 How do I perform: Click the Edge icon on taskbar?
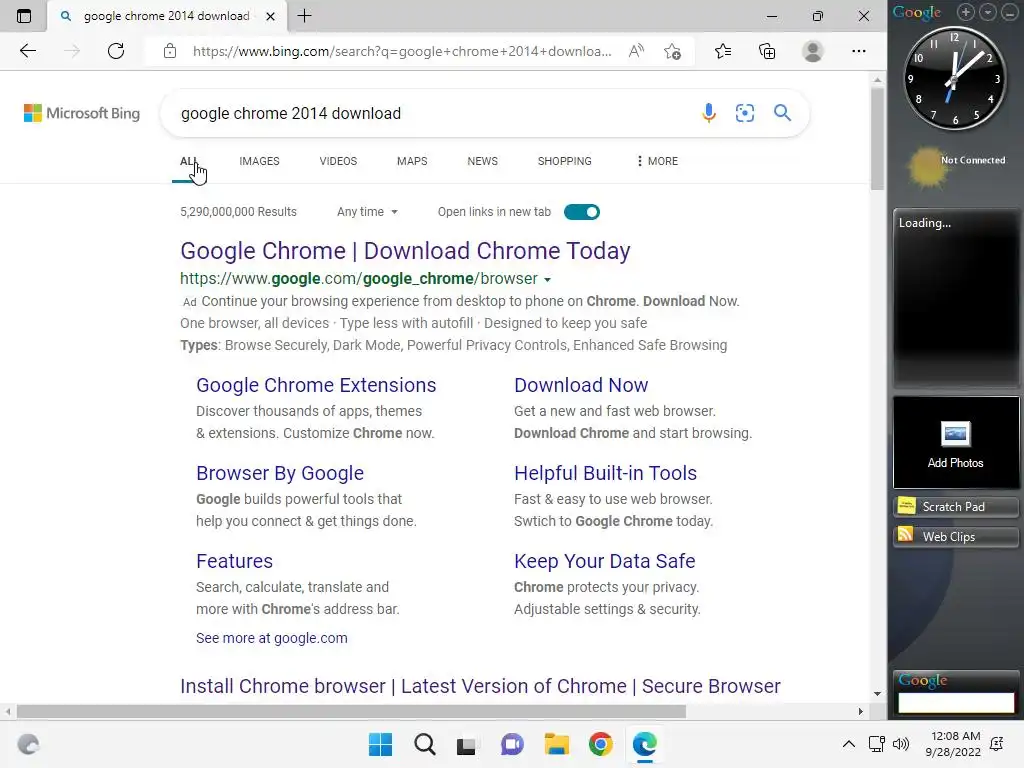tap(645, 744)
